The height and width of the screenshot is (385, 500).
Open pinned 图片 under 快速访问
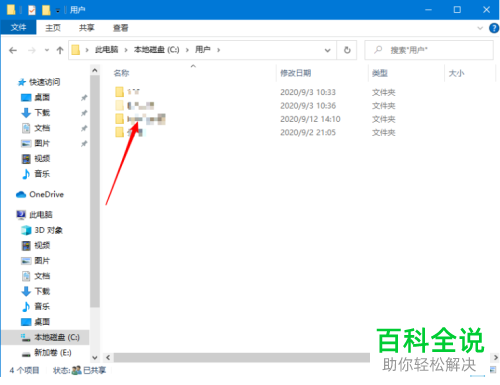(42, 143)
